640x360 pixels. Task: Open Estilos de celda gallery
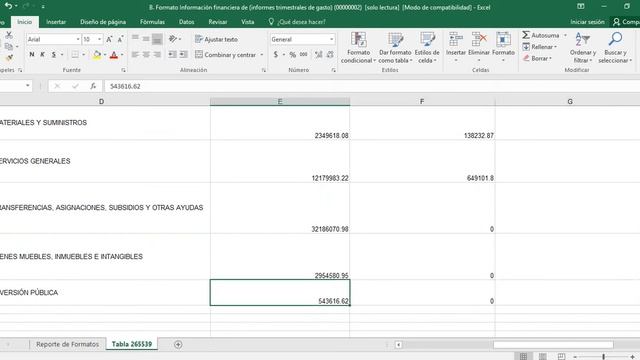pos(427,48)
